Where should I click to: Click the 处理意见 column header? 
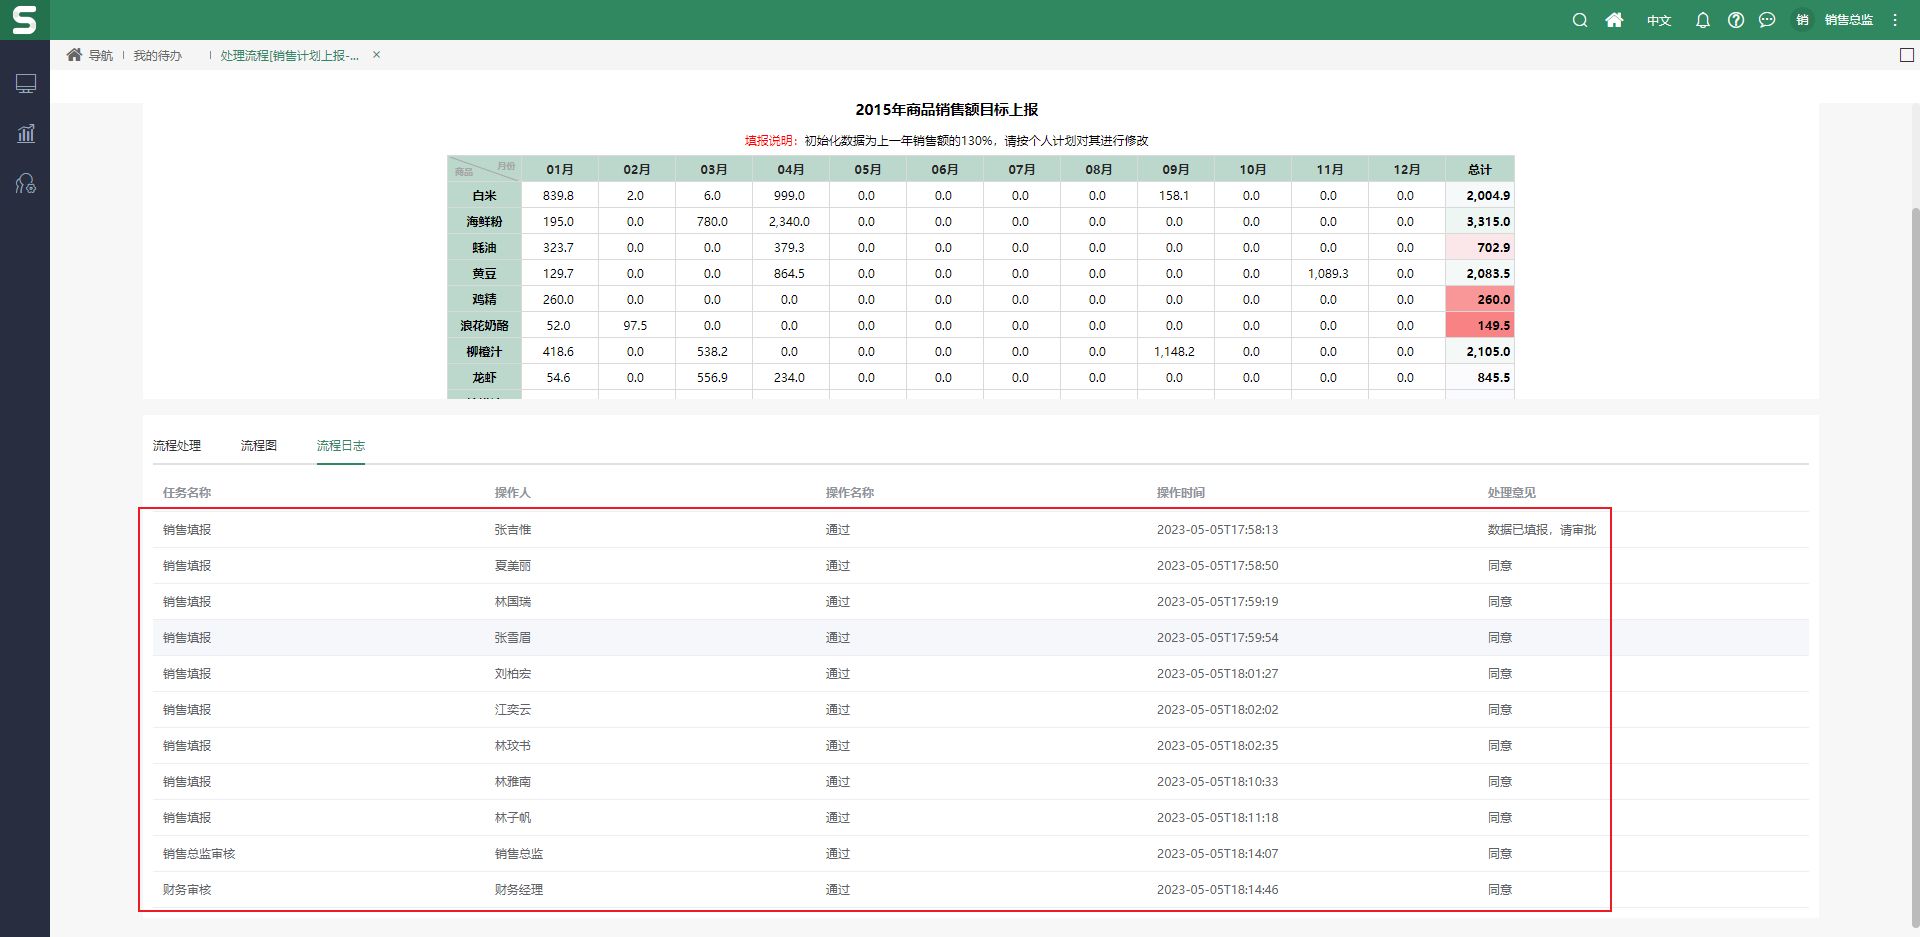pyautogui.click(x=1512, y=493)
